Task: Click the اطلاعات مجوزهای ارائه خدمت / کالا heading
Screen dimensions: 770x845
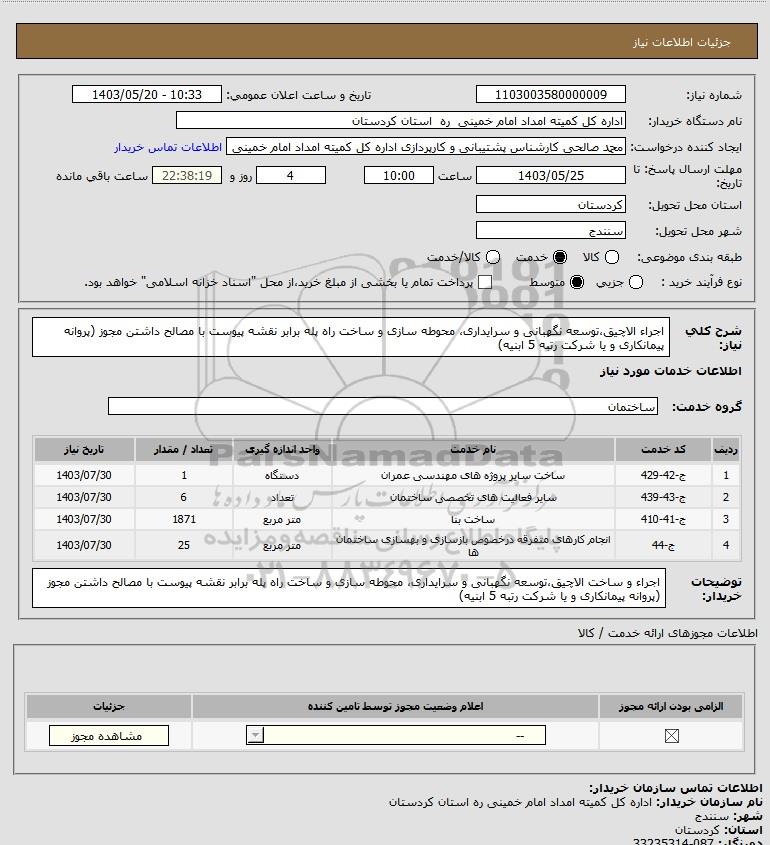Action: click(x=668, y=633)
